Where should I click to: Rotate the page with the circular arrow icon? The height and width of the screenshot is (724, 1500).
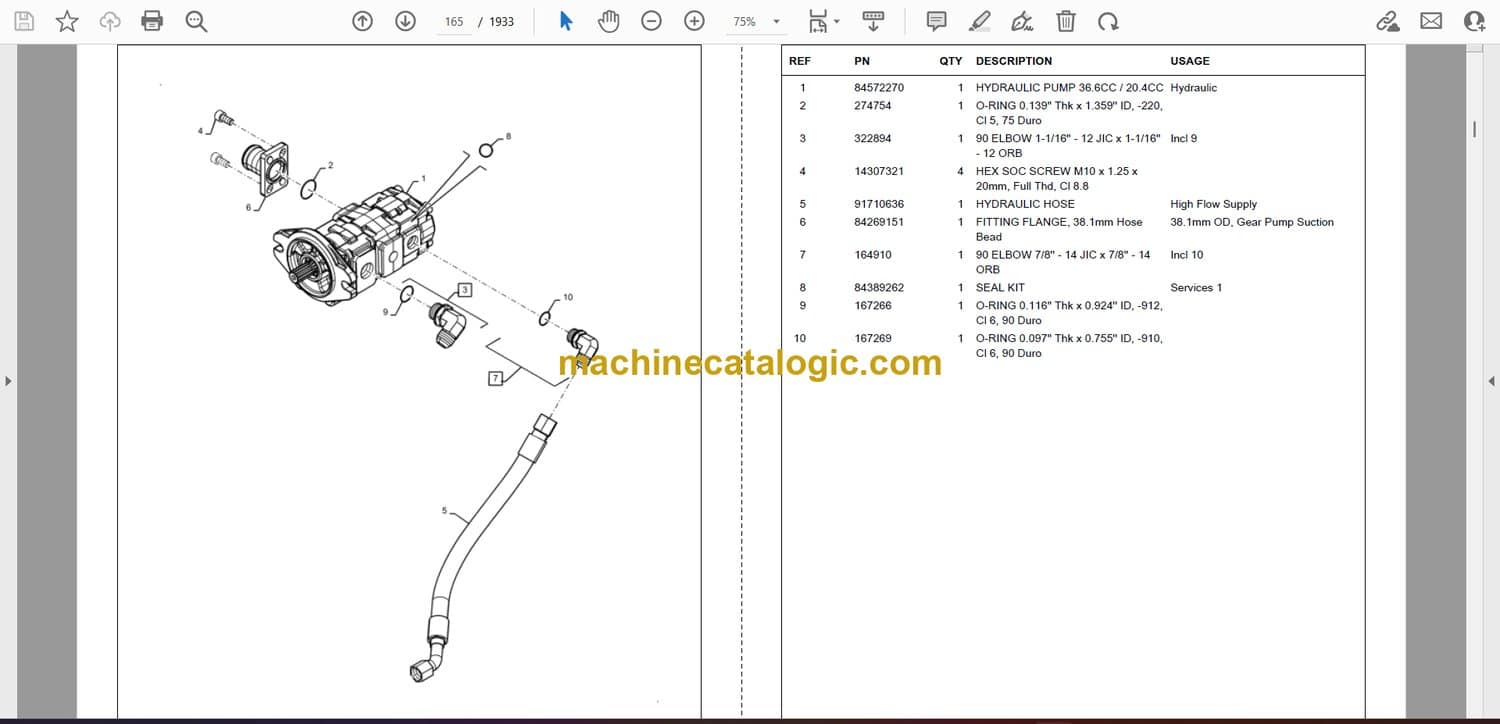pyautogui.click(x=1108, y=21)
